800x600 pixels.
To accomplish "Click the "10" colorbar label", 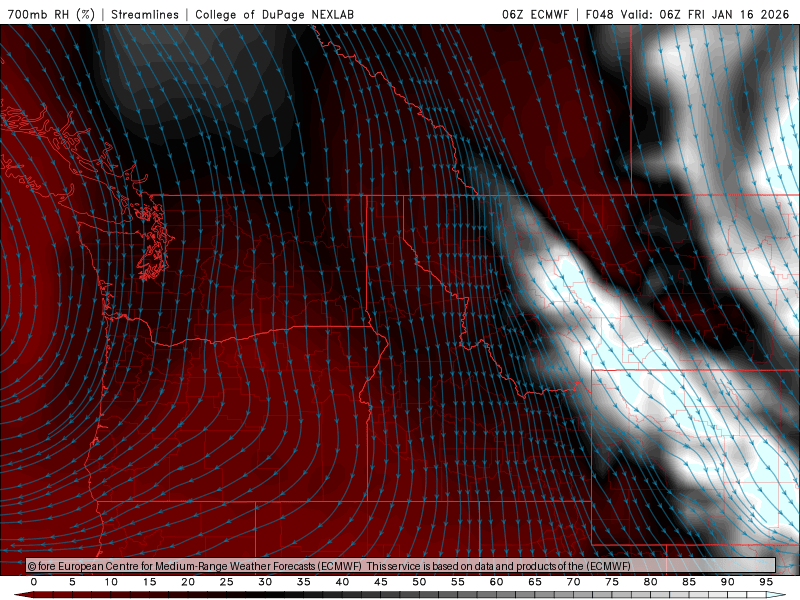I will click(x=111, y=582).
